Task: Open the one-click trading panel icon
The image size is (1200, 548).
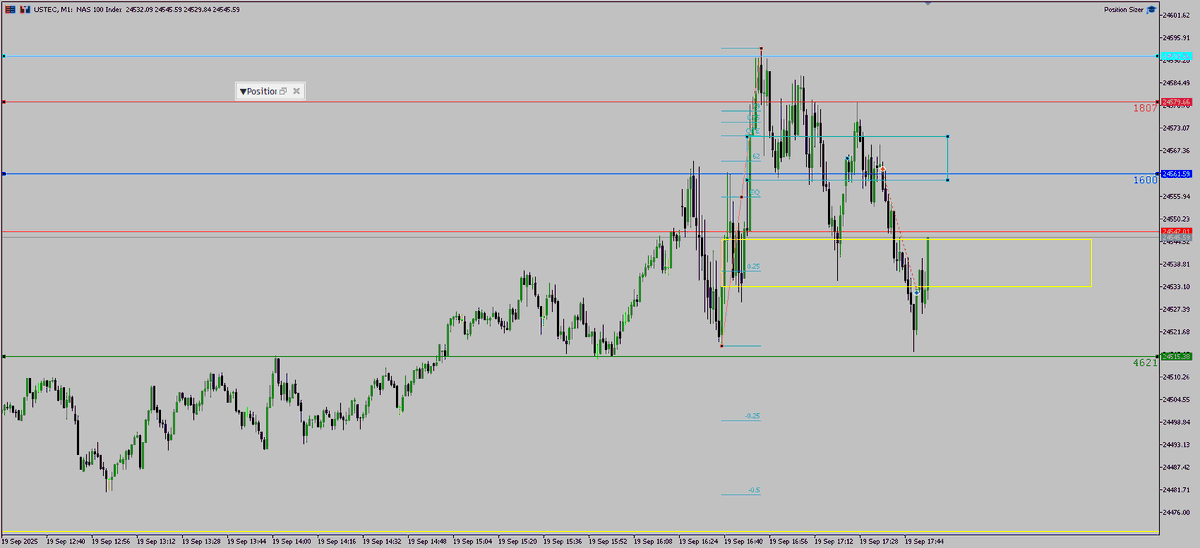Action: coord(24,9)
